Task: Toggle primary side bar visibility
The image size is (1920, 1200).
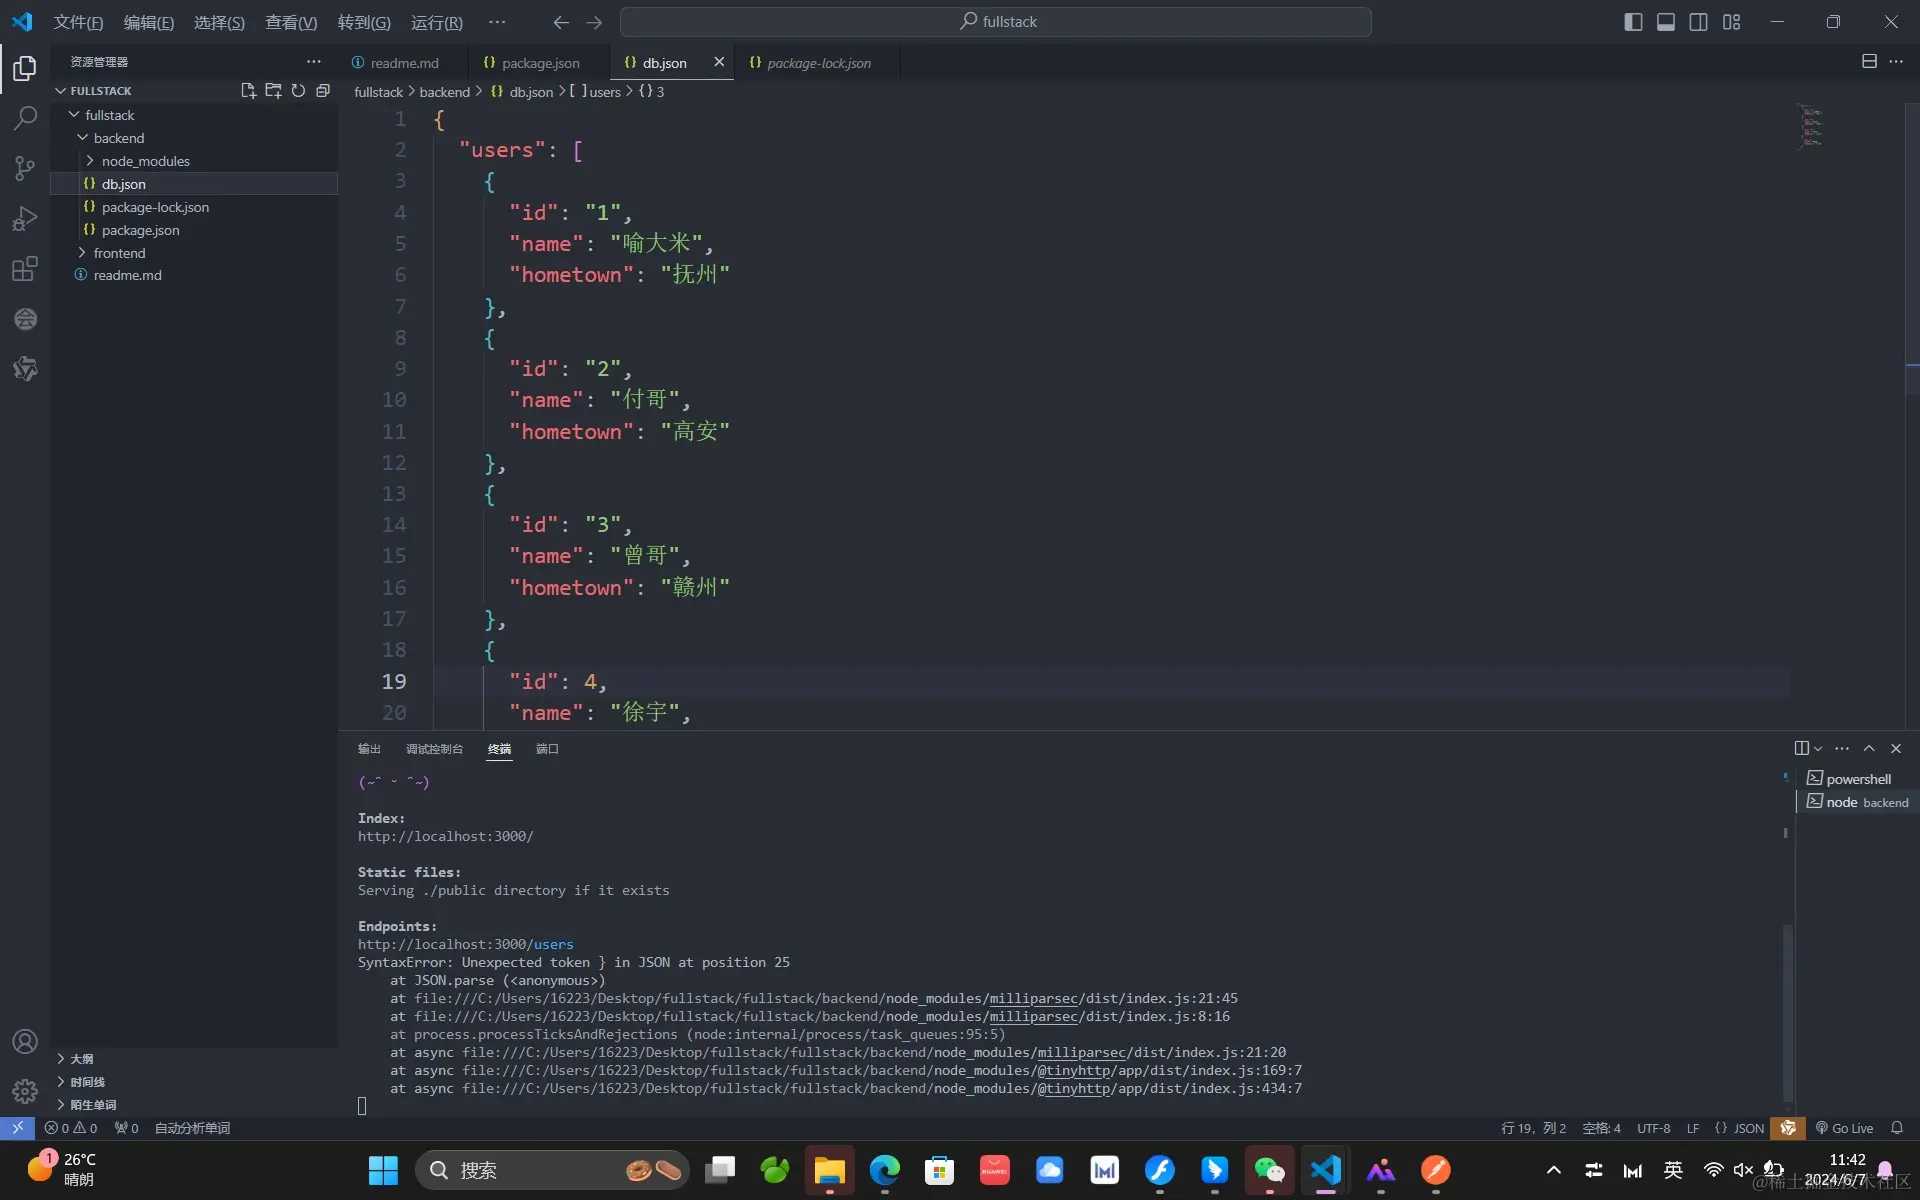Action: coord(1633,22)
